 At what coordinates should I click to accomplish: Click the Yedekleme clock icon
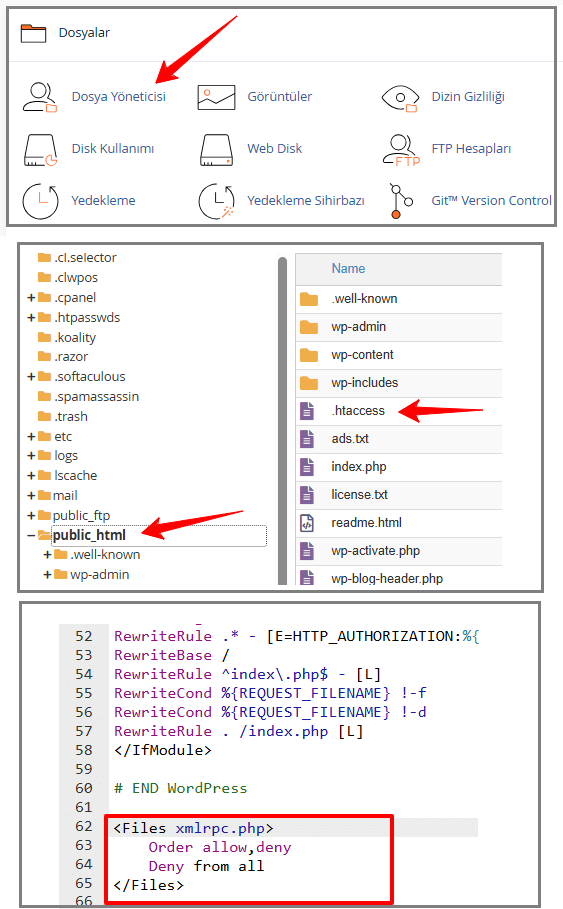click(40, 201)
